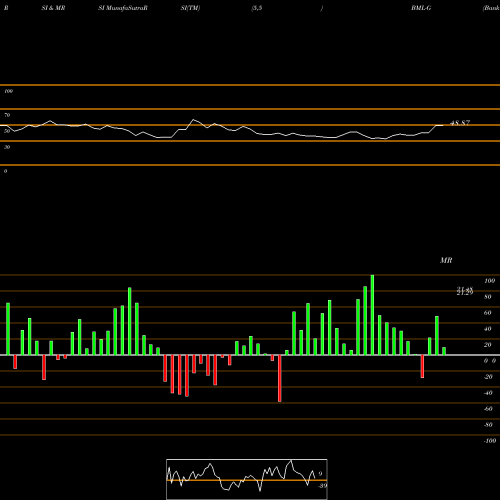Click the 'SI MunafaSutraR' header text
This screenshot has height=500, width=500.
pyautogui.click(x=123, y=8)
